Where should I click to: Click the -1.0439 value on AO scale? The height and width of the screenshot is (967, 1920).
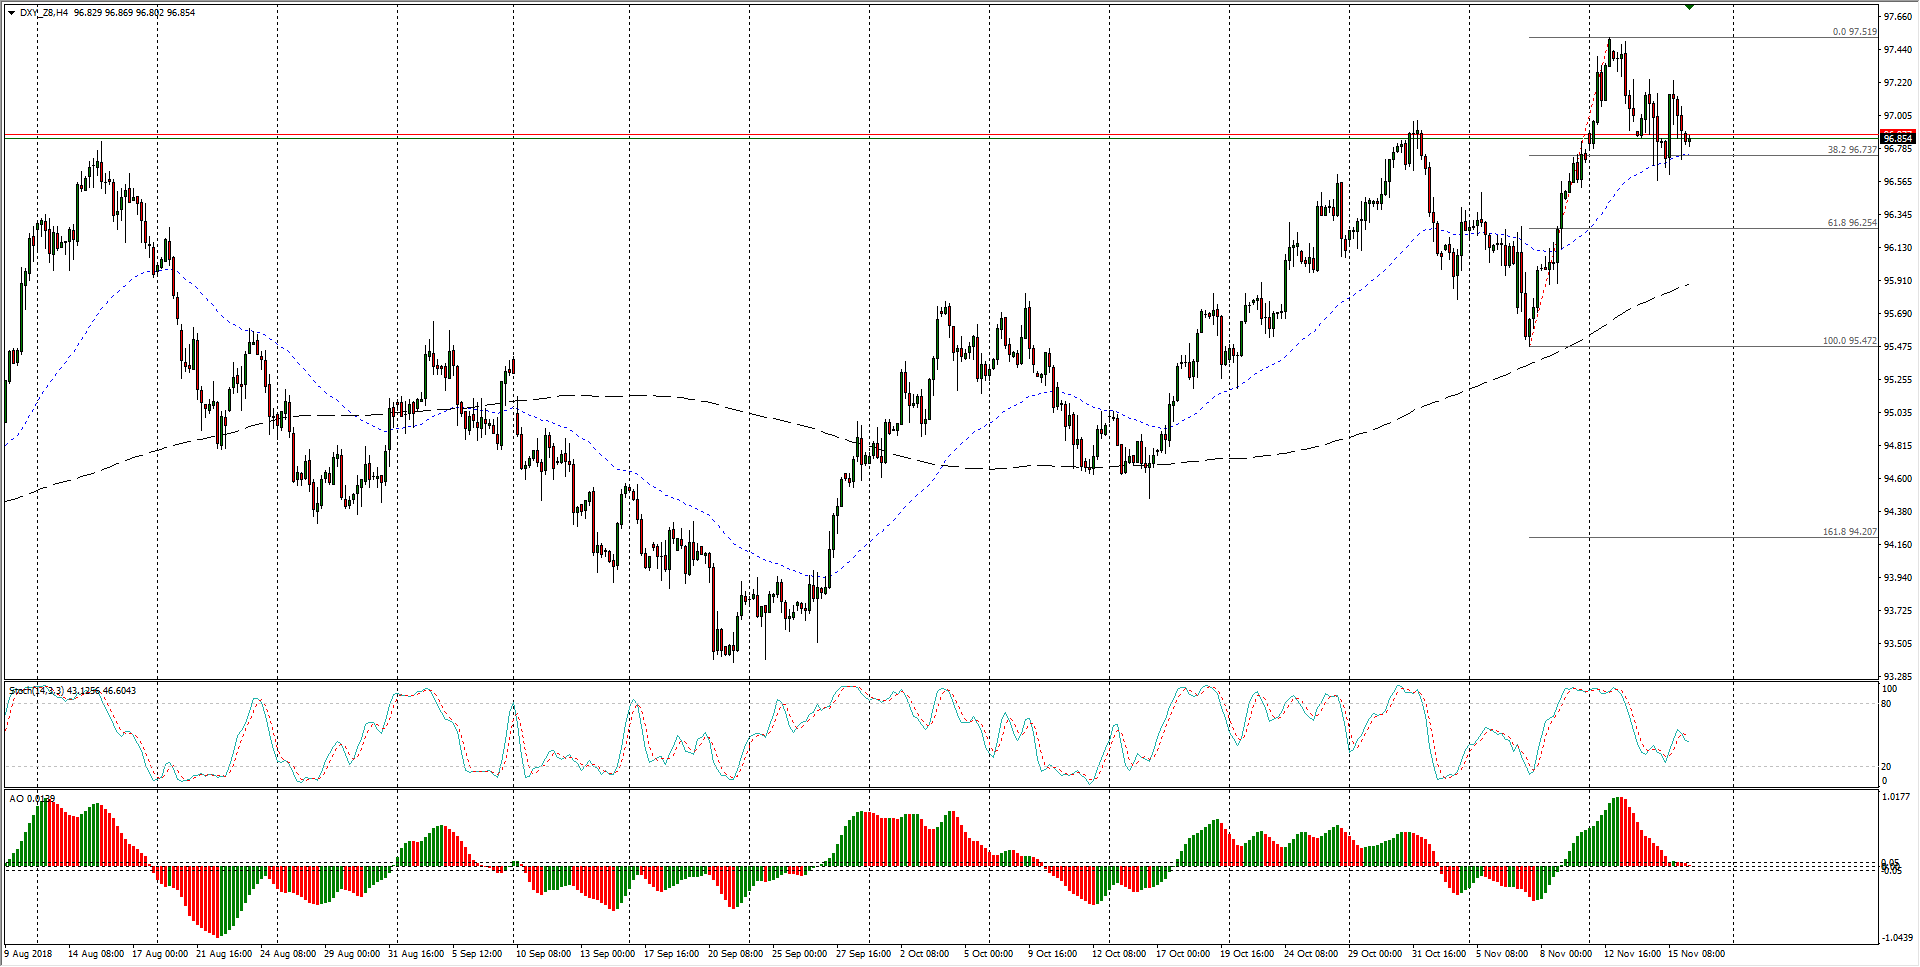point(1897,938)
